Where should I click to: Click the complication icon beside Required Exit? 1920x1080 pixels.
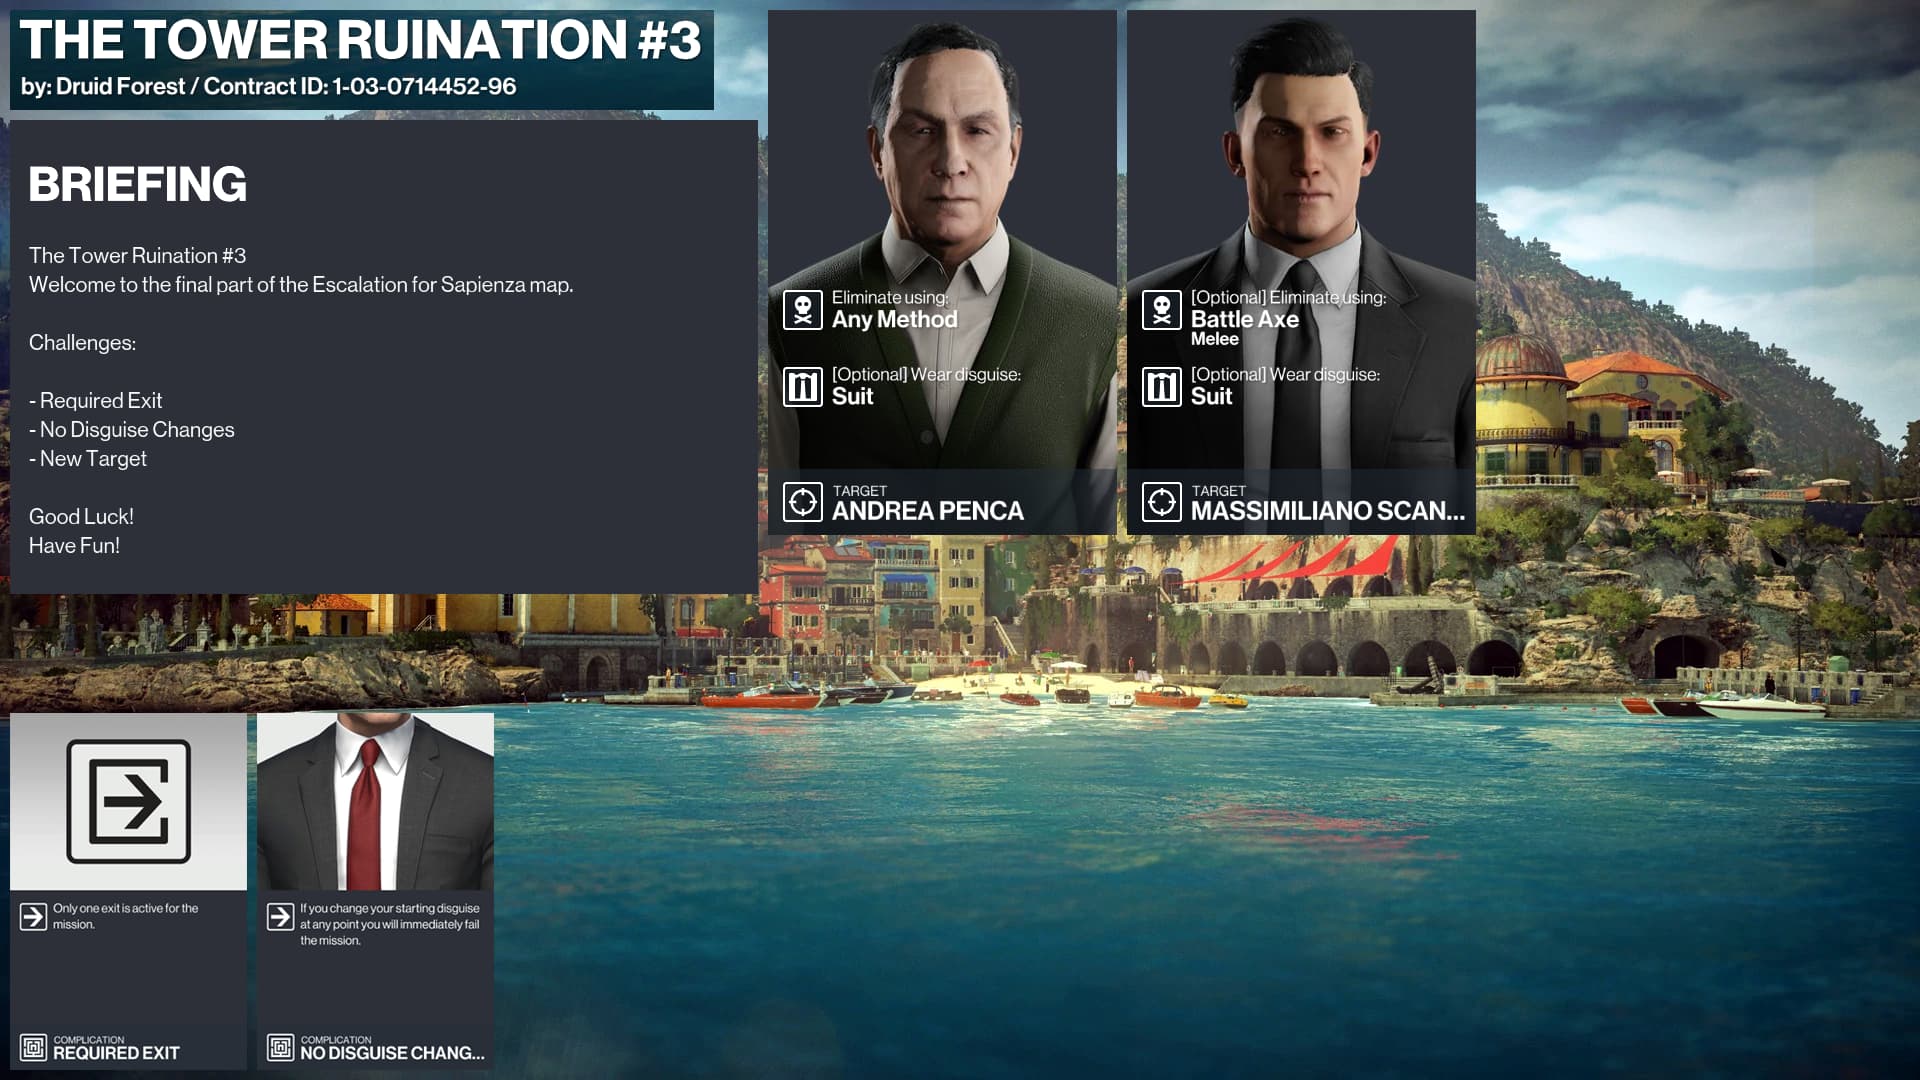(33, 1047)
